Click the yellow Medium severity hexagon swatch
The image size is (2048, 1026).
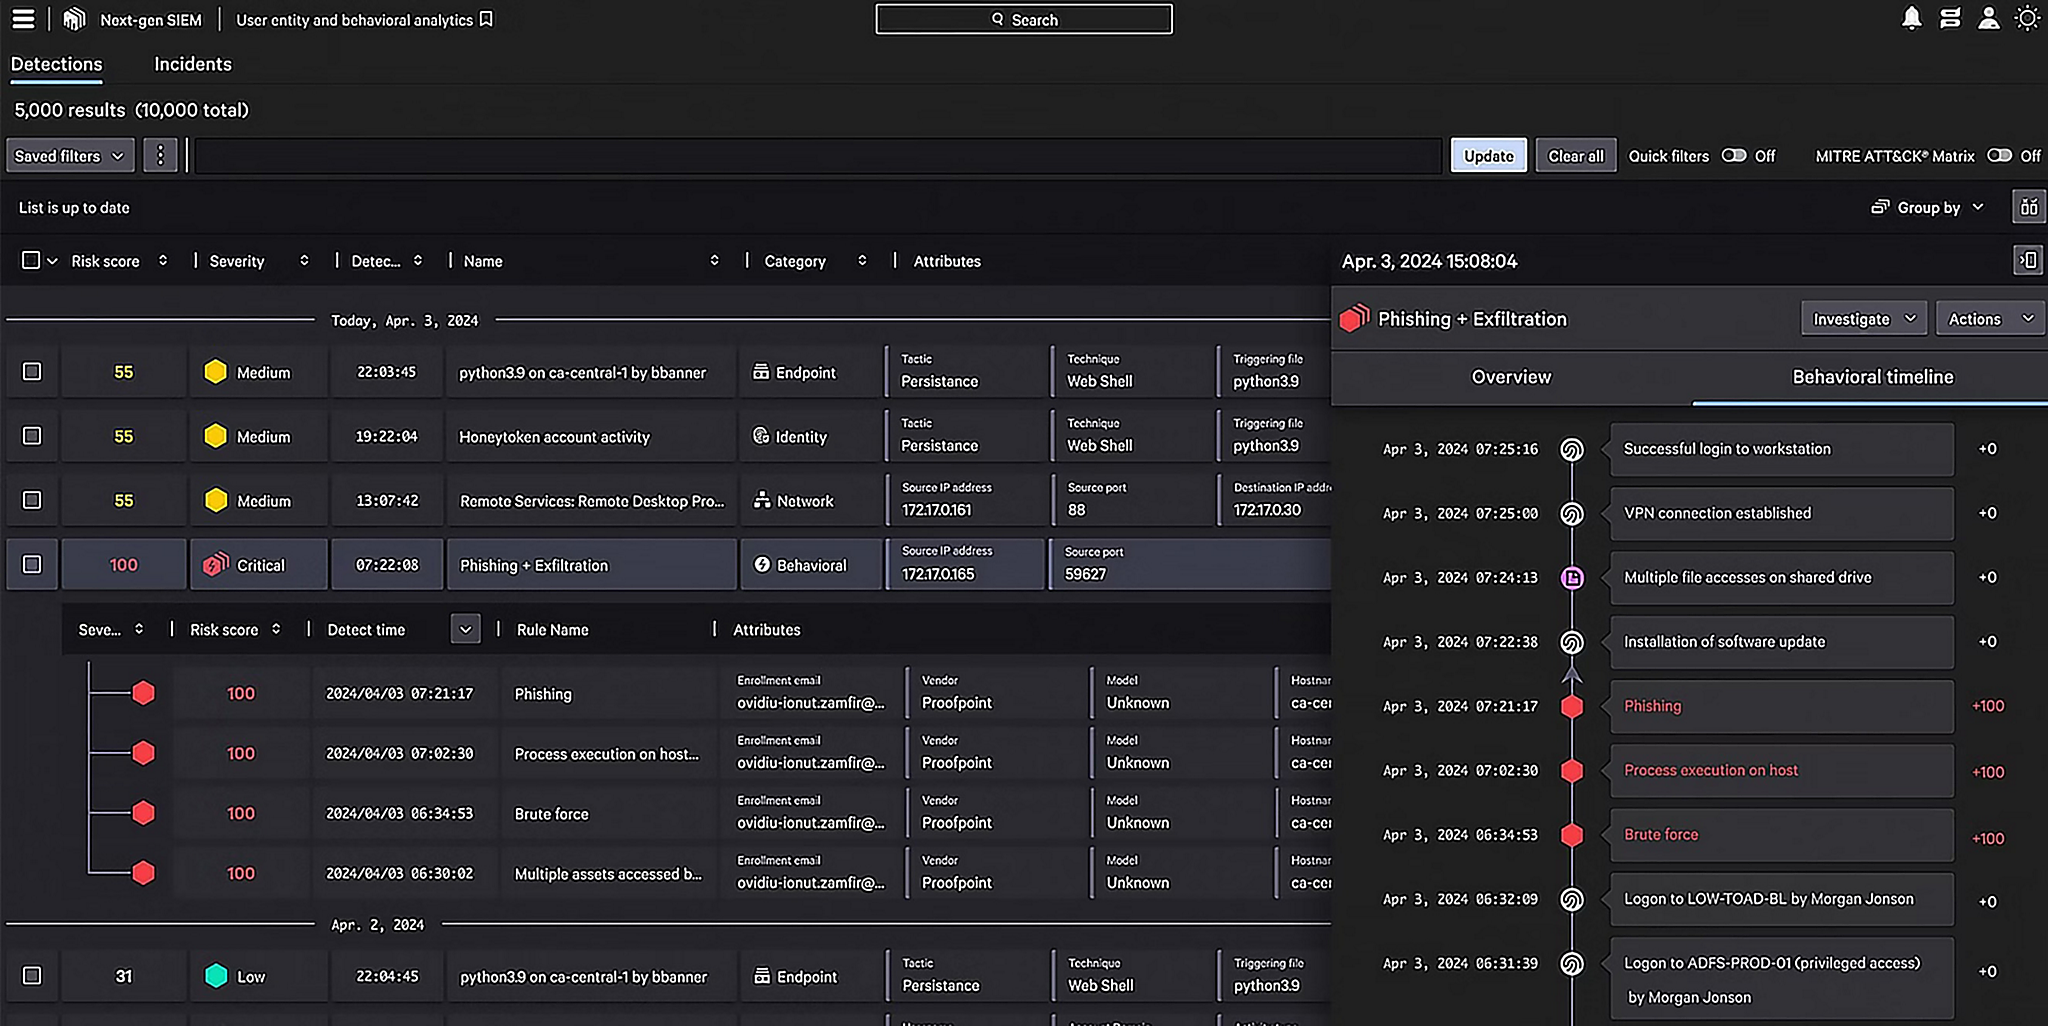click(216, 371)
